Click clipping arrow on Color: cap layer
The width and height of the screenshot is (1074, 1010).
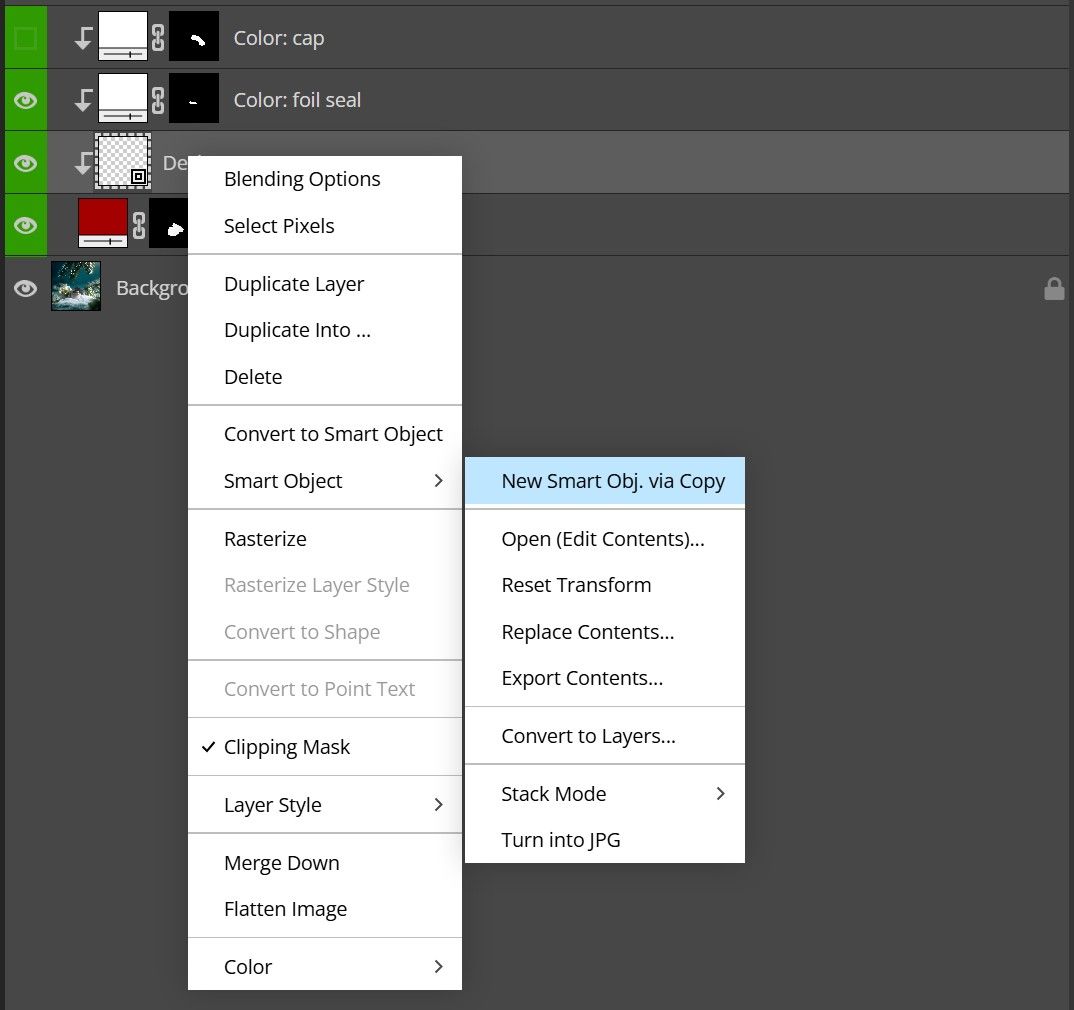click(83, 38)
